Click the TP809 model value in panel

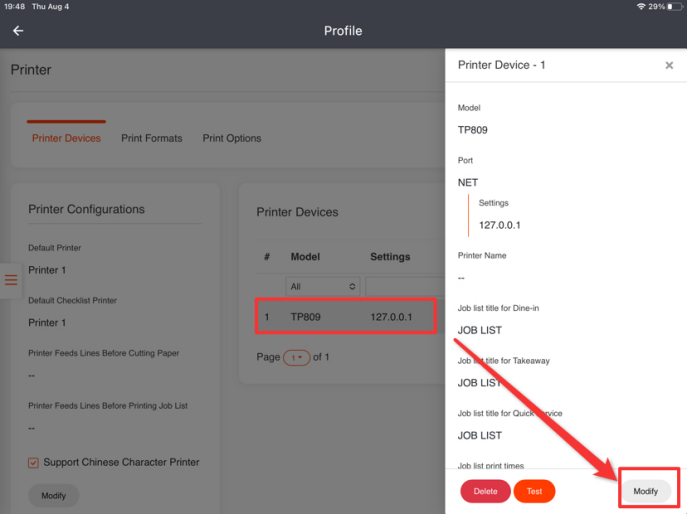pos(473,130)
